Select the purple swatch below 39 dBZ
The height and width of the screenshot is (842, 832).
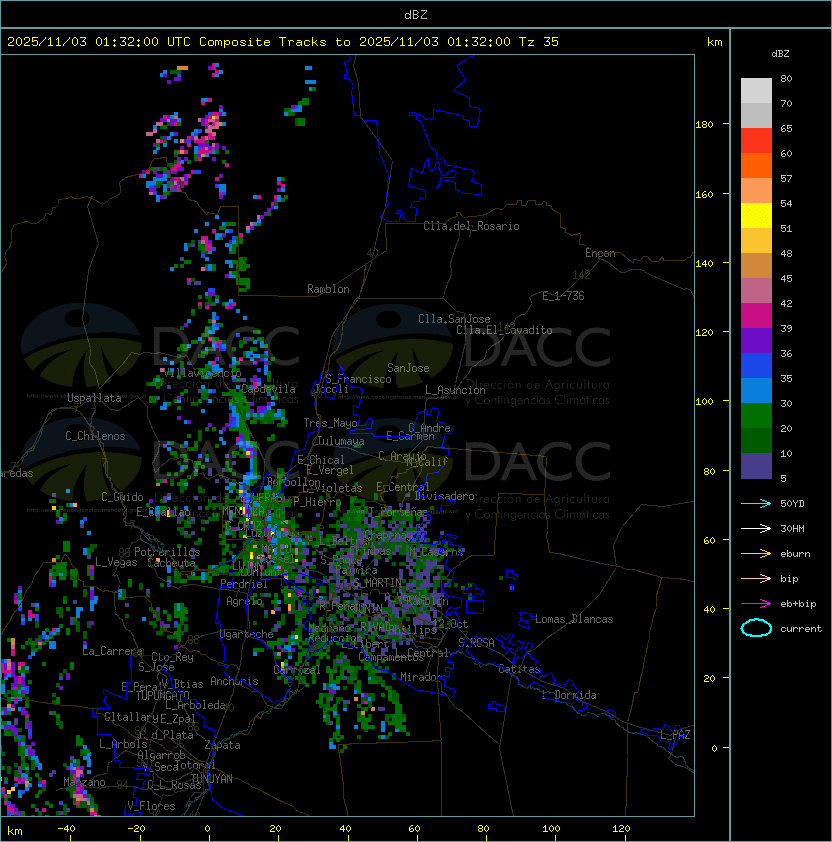click(756, 340)
